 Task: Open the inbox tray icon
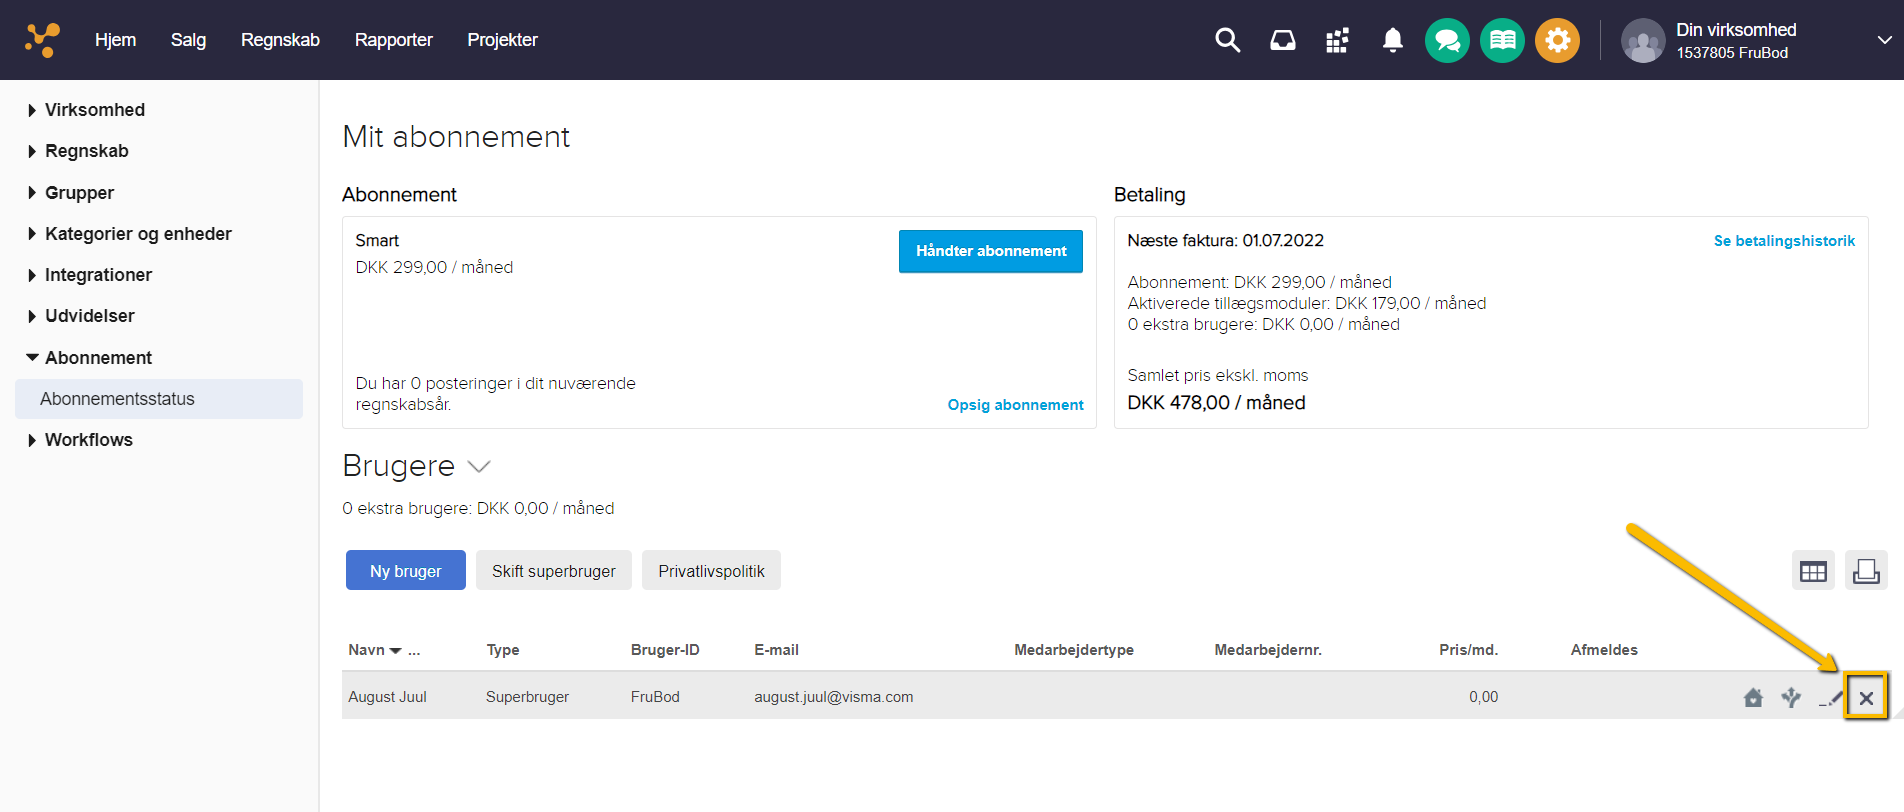click(x=1282, y=40)
